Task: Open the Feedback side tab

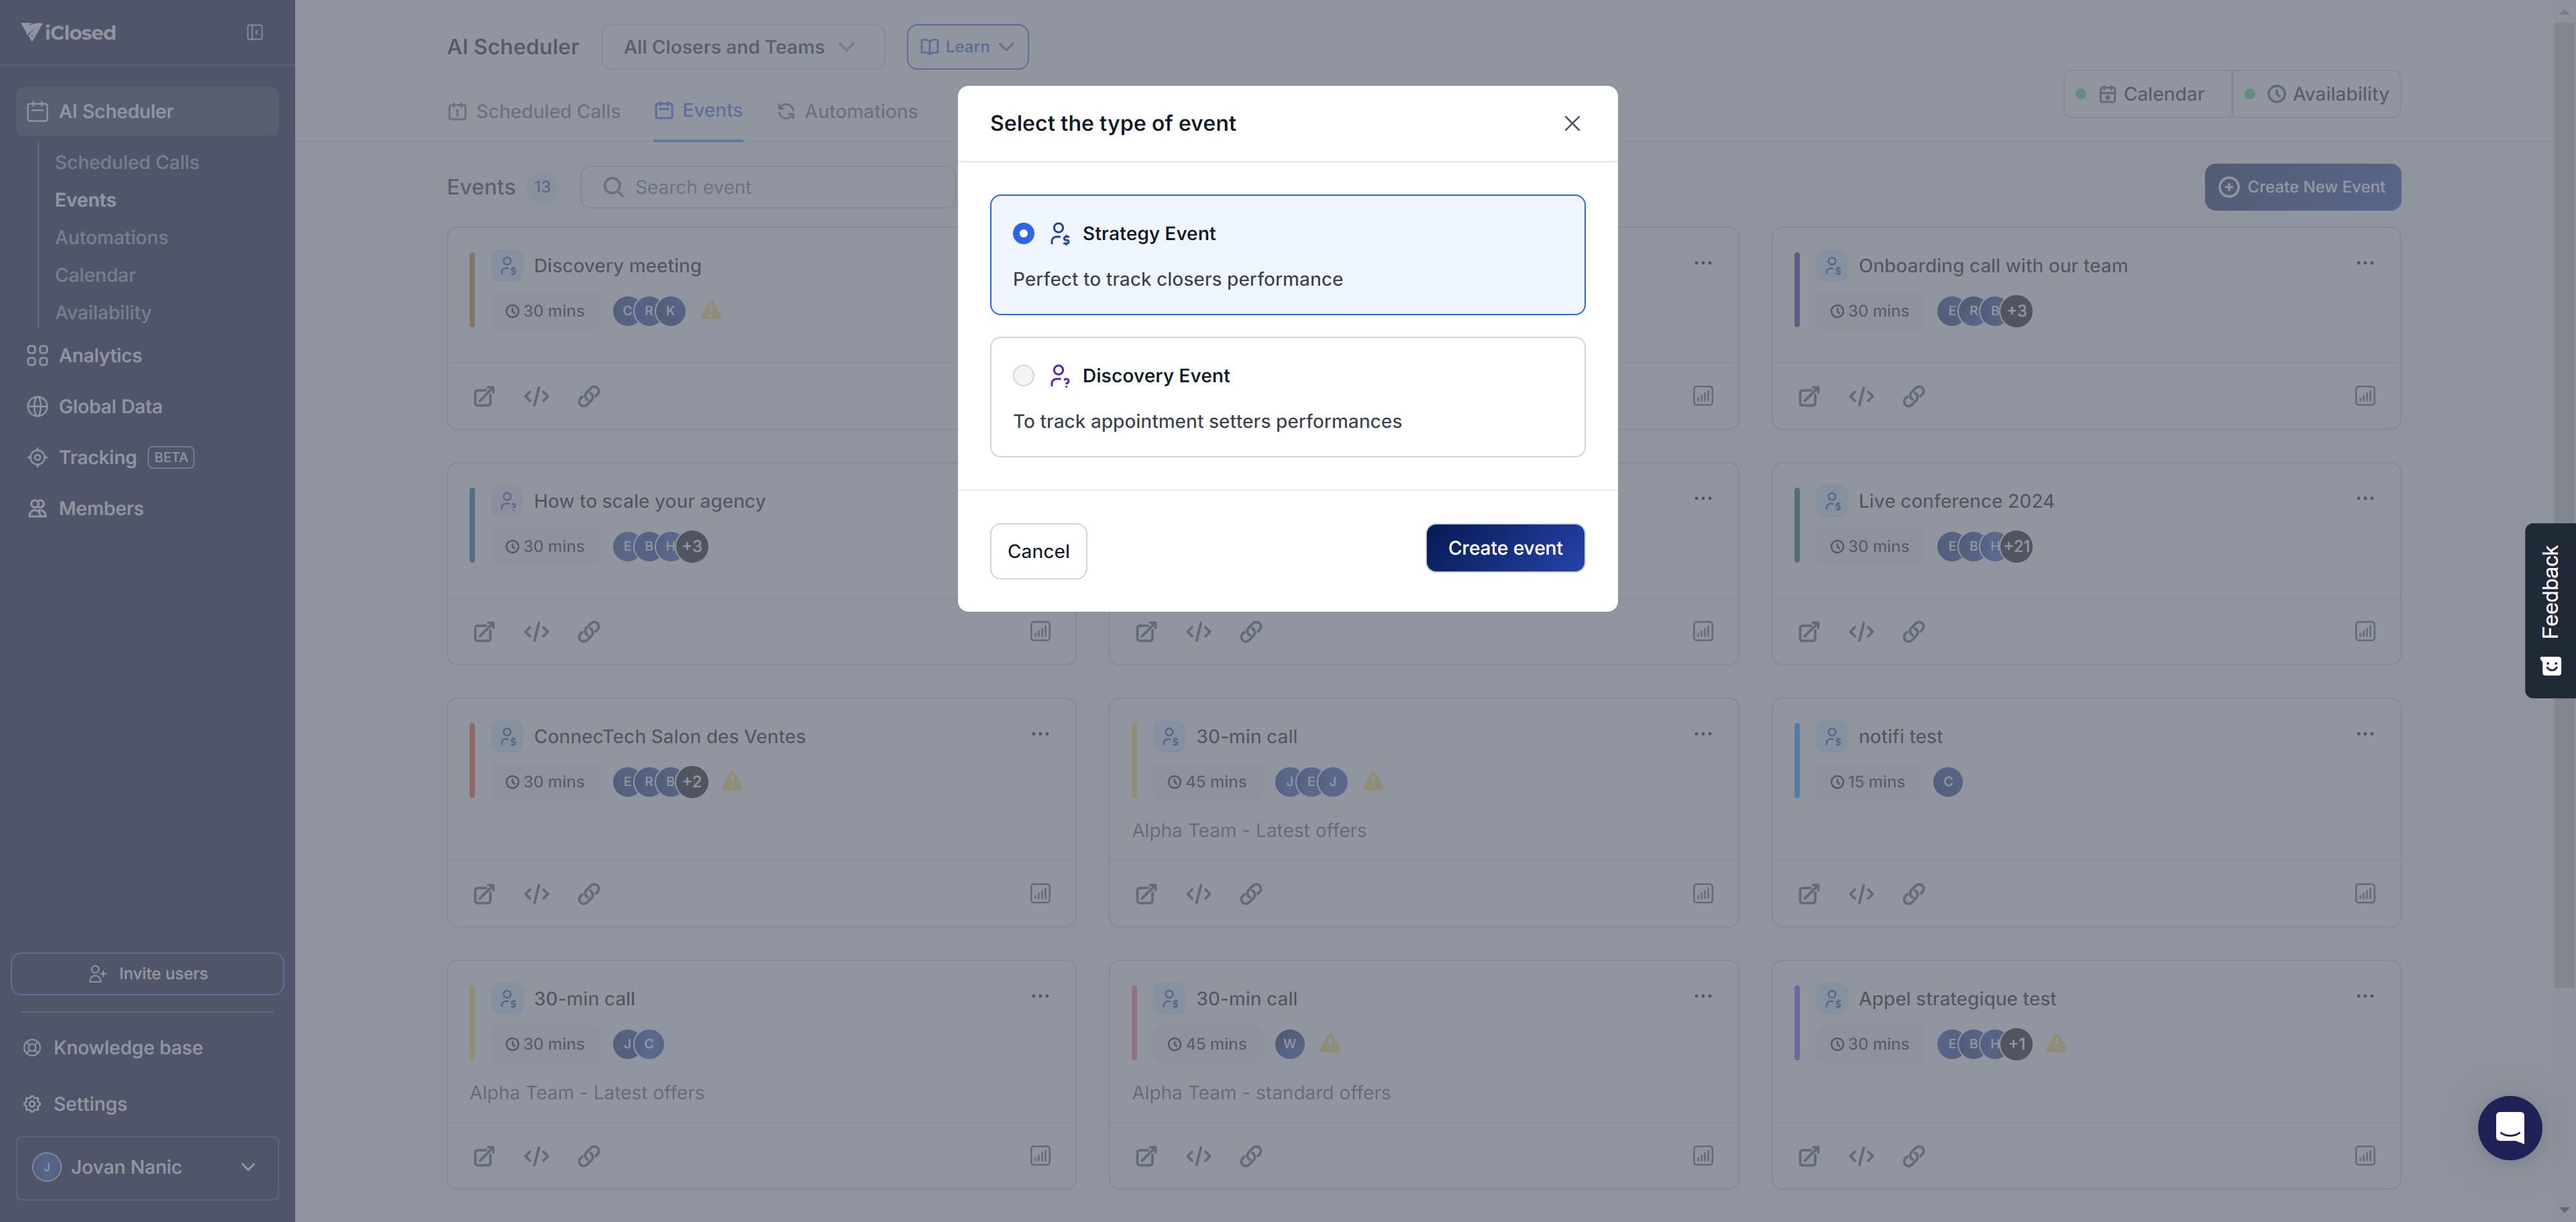Action: (2549, 610)
